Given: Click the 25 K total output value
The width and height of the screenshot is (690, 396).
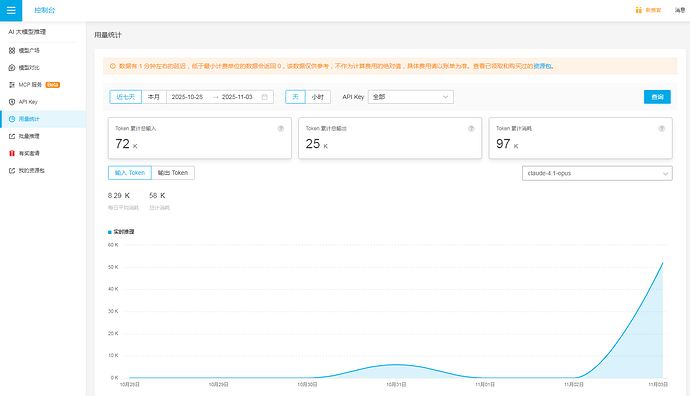Looking at the screenshot, I should [x=317, y=144].
